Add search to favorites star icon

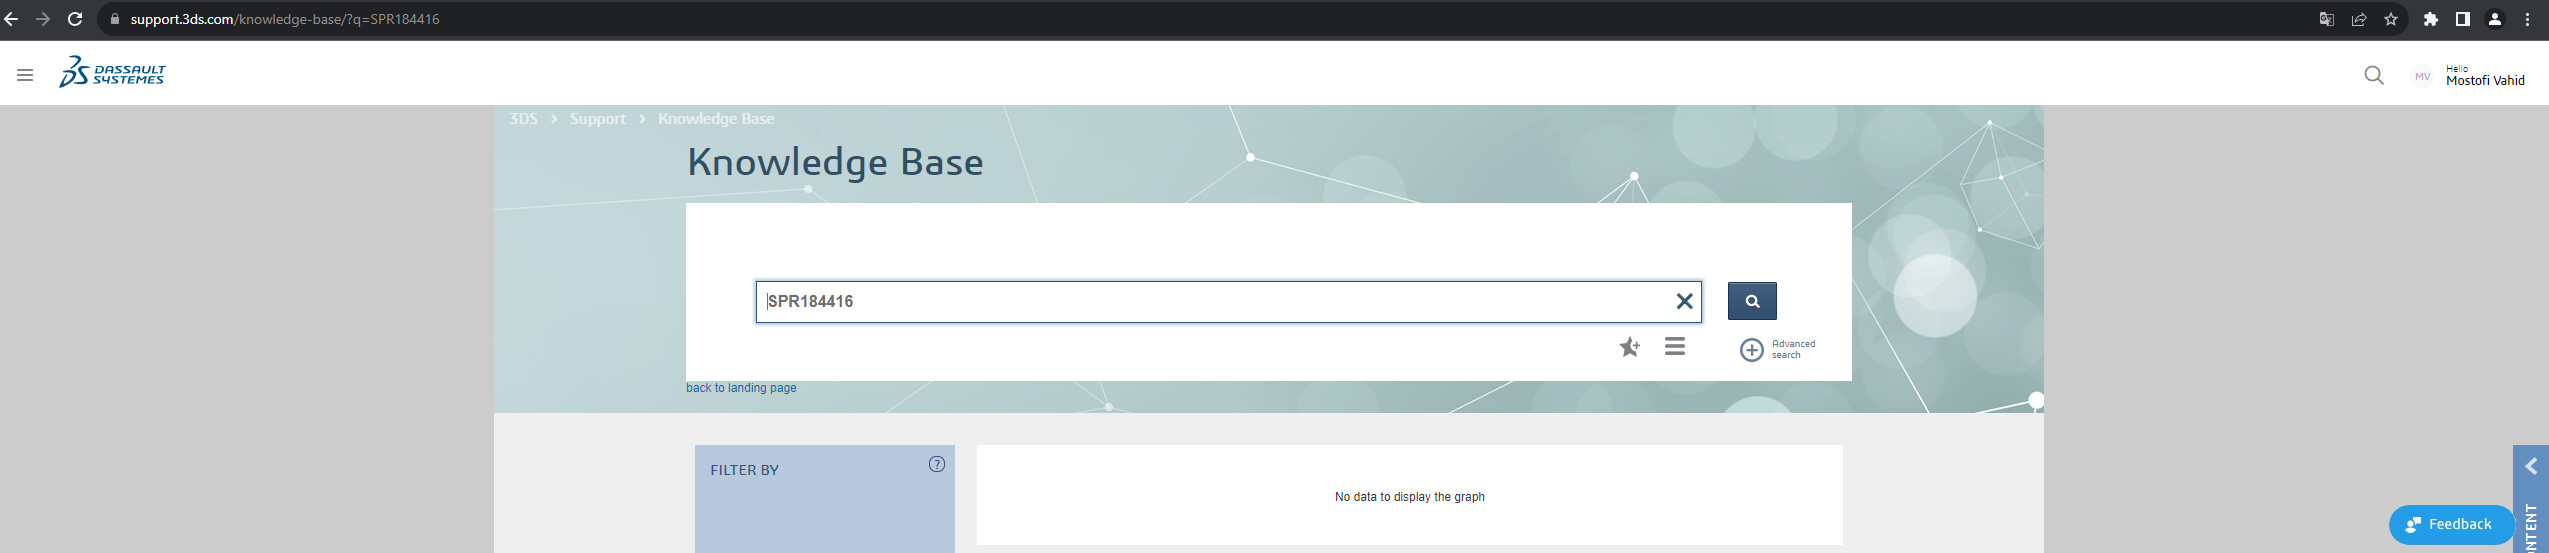pos(1629,347)
